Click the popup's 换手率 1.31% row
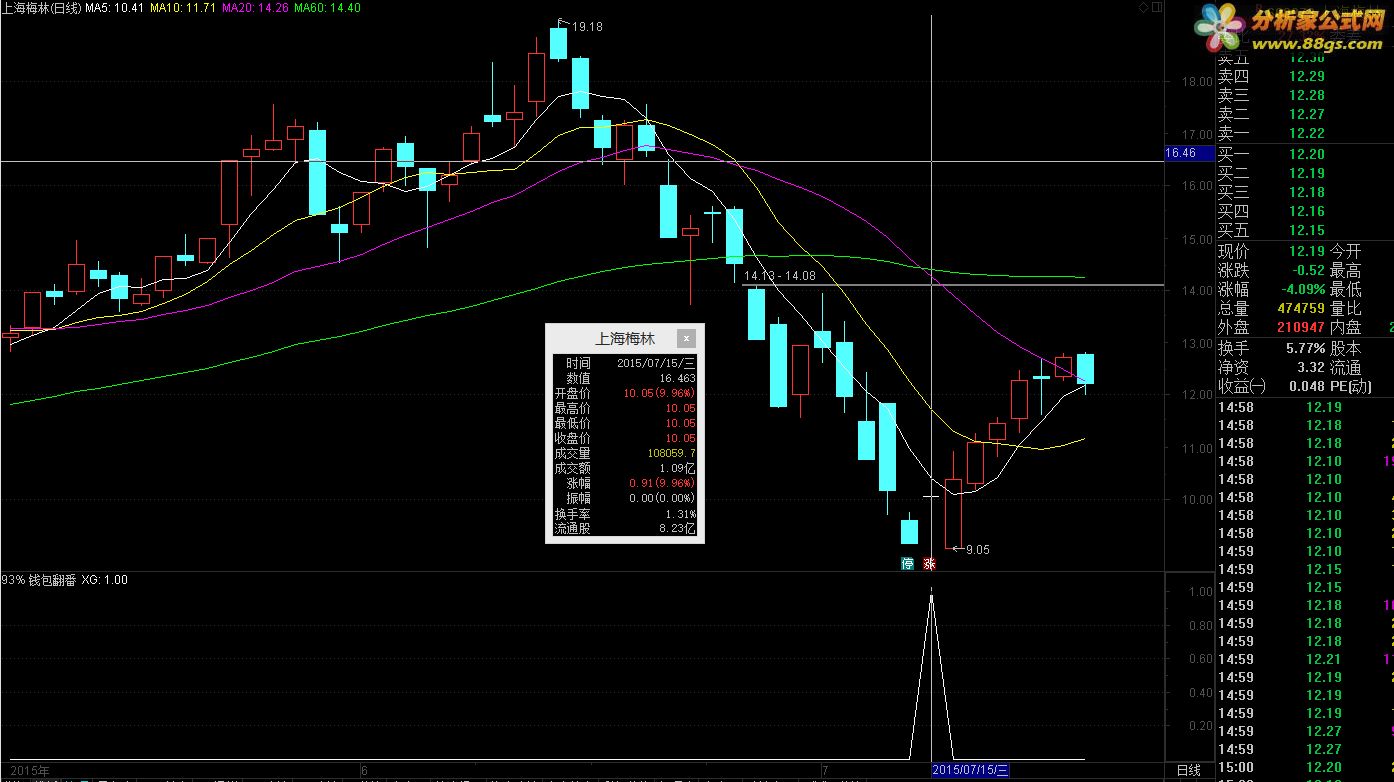Screen dimensions: 1394x782 [625, 514]
